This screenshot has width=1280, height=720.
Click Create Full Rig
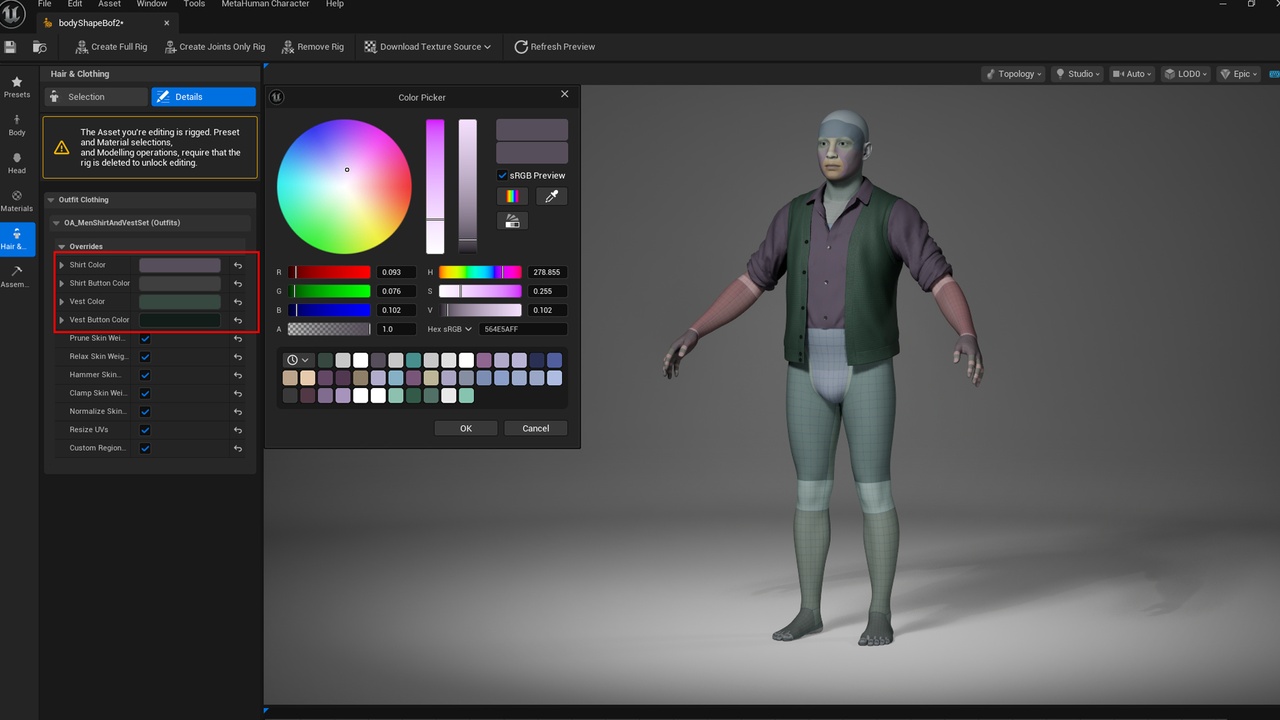click(x=111, y=47)
